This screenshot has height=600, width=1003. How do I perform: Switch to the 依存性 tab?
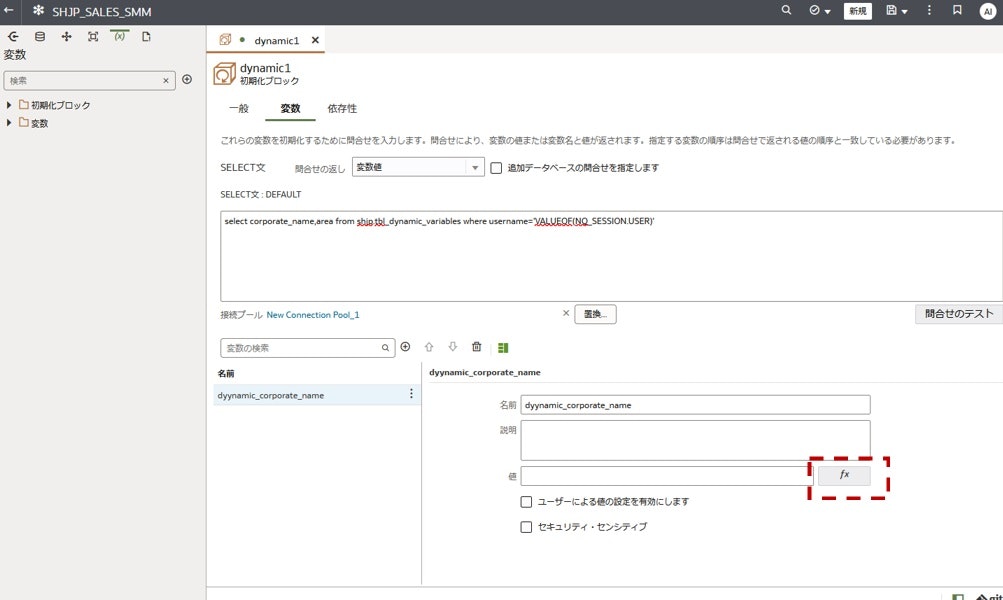tap(342, 109)
